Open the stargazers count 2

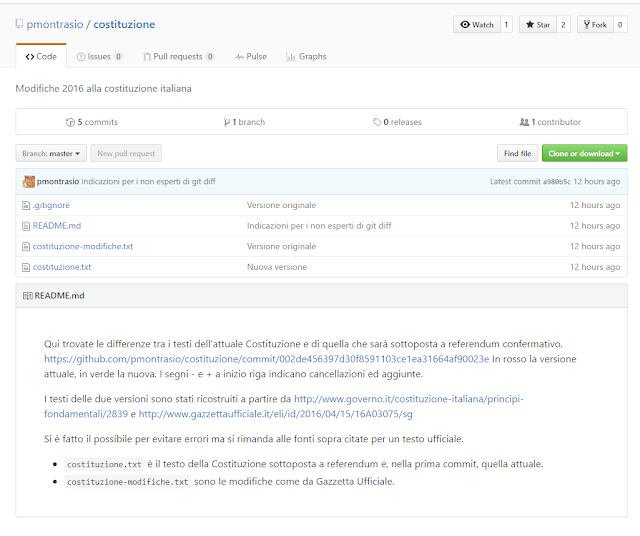click(x=563, y=24)
